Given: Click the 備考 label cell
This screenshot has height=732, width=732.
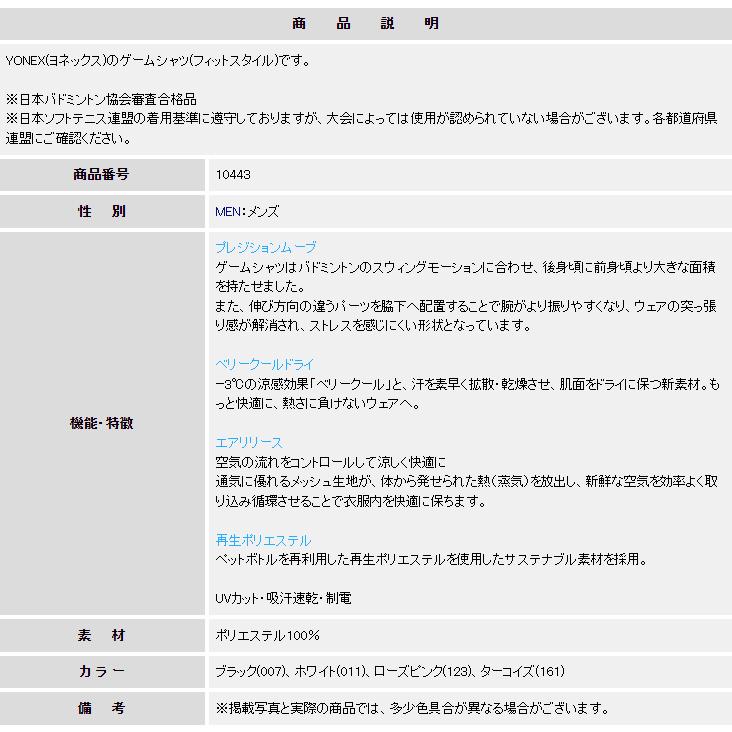Looking at the screenshot, I should (x=102, y=708).
